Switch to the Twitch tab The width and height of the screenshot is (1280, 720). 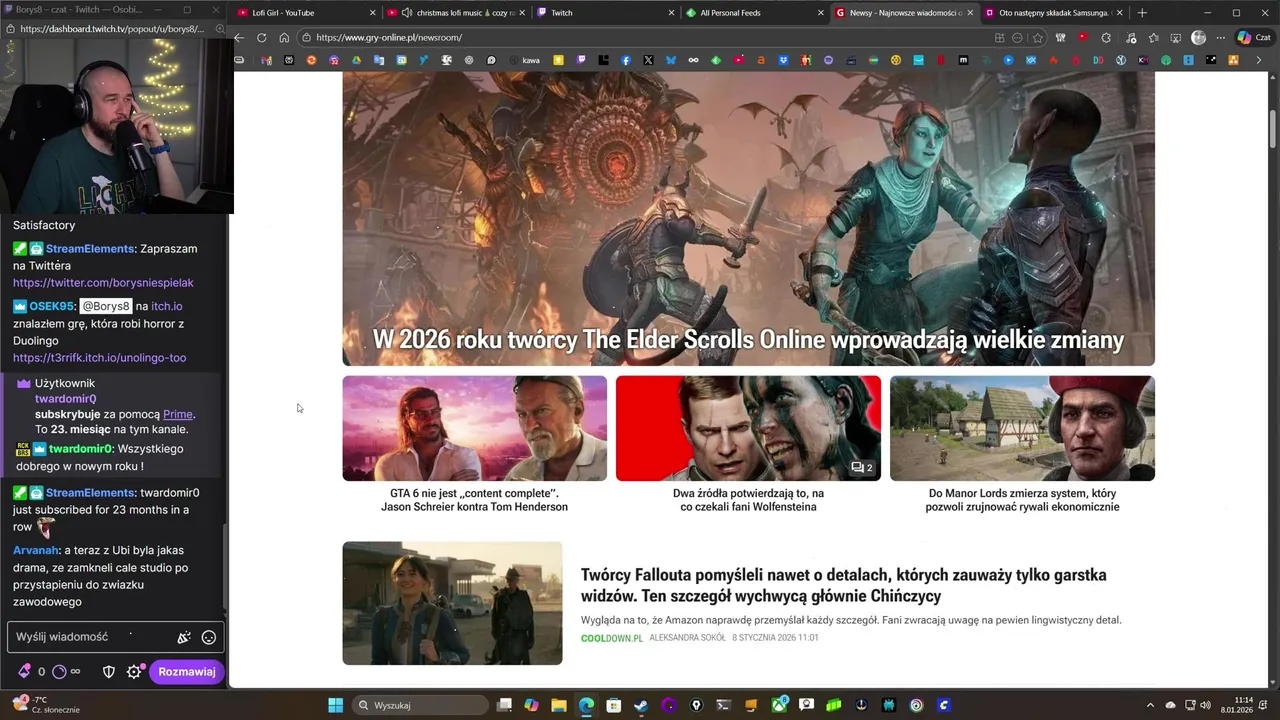pyautogui.click(x=605, y=13)
